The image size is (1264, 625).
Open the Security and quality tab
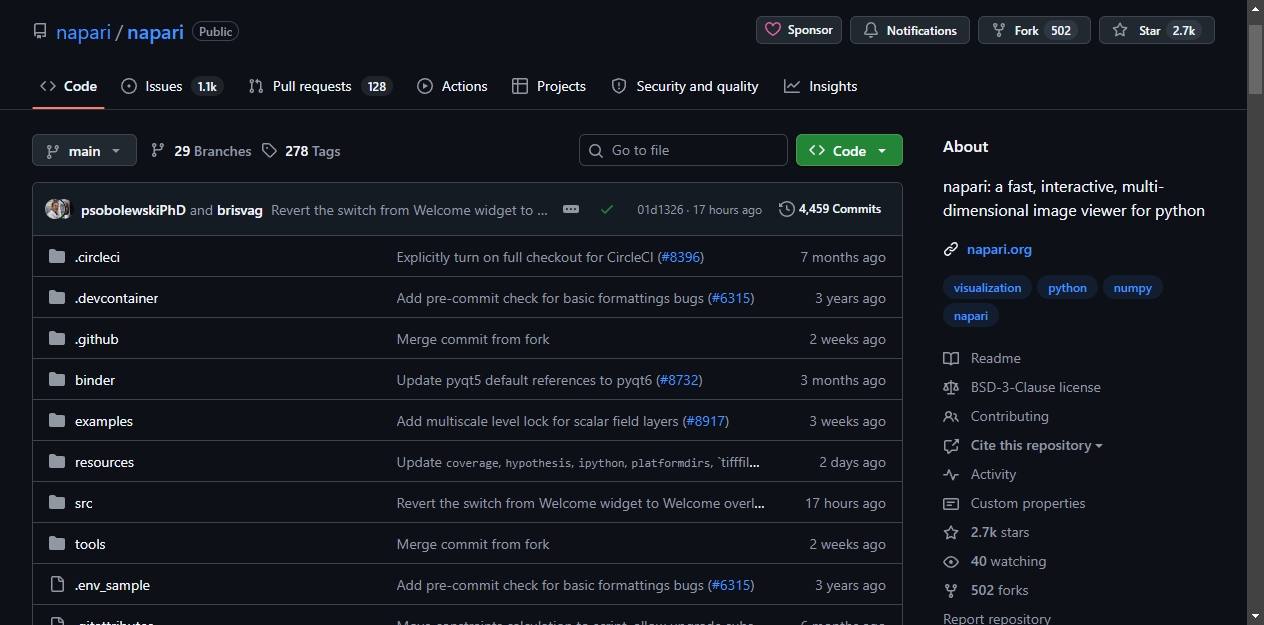pyautogui.click(x=685, y=86)
